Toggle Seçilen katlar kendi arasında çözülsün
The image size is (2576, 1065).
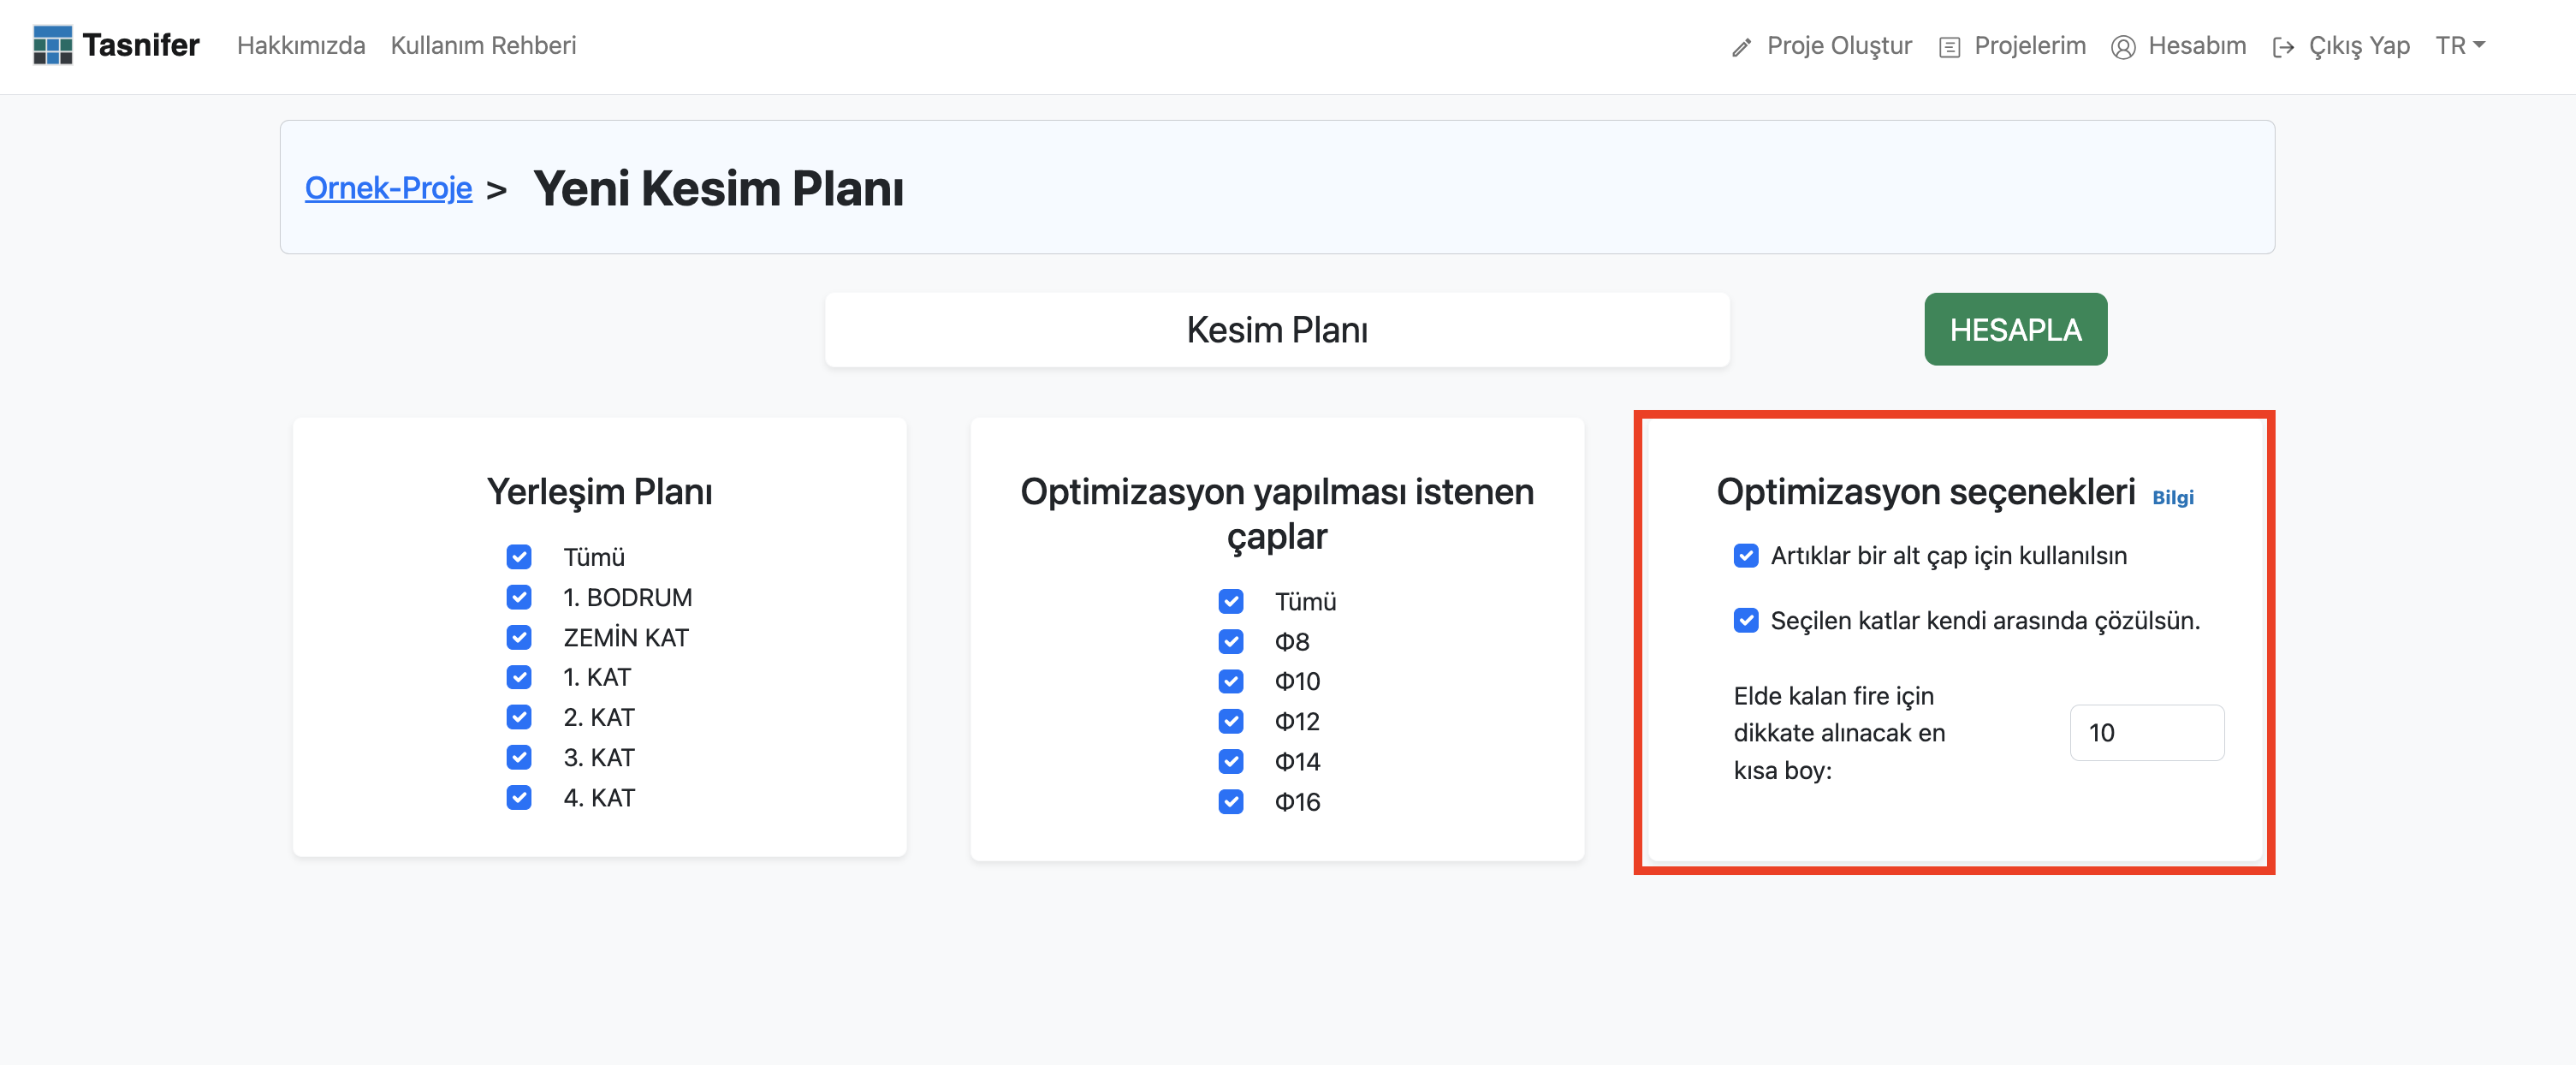[1746, 620]
